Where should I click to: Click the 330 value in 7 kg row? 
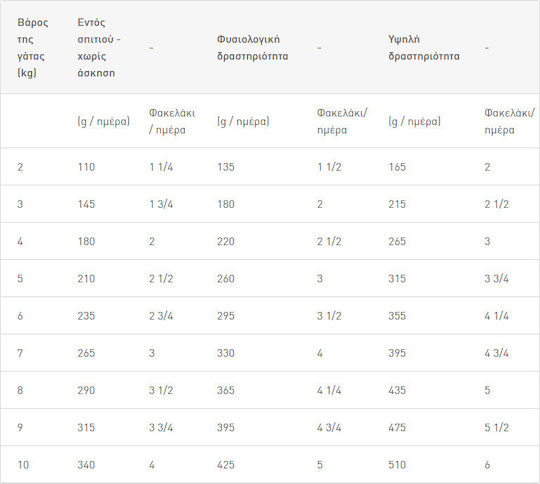(226, 353)
